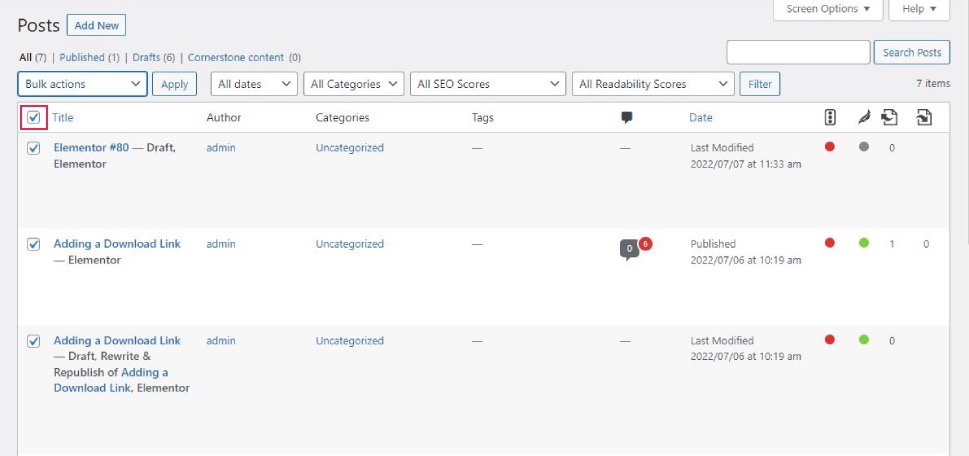Image resolution: width=969 pixels, height=456 pixels.
Task: Click the Add New button
Action: coord(96,26)
